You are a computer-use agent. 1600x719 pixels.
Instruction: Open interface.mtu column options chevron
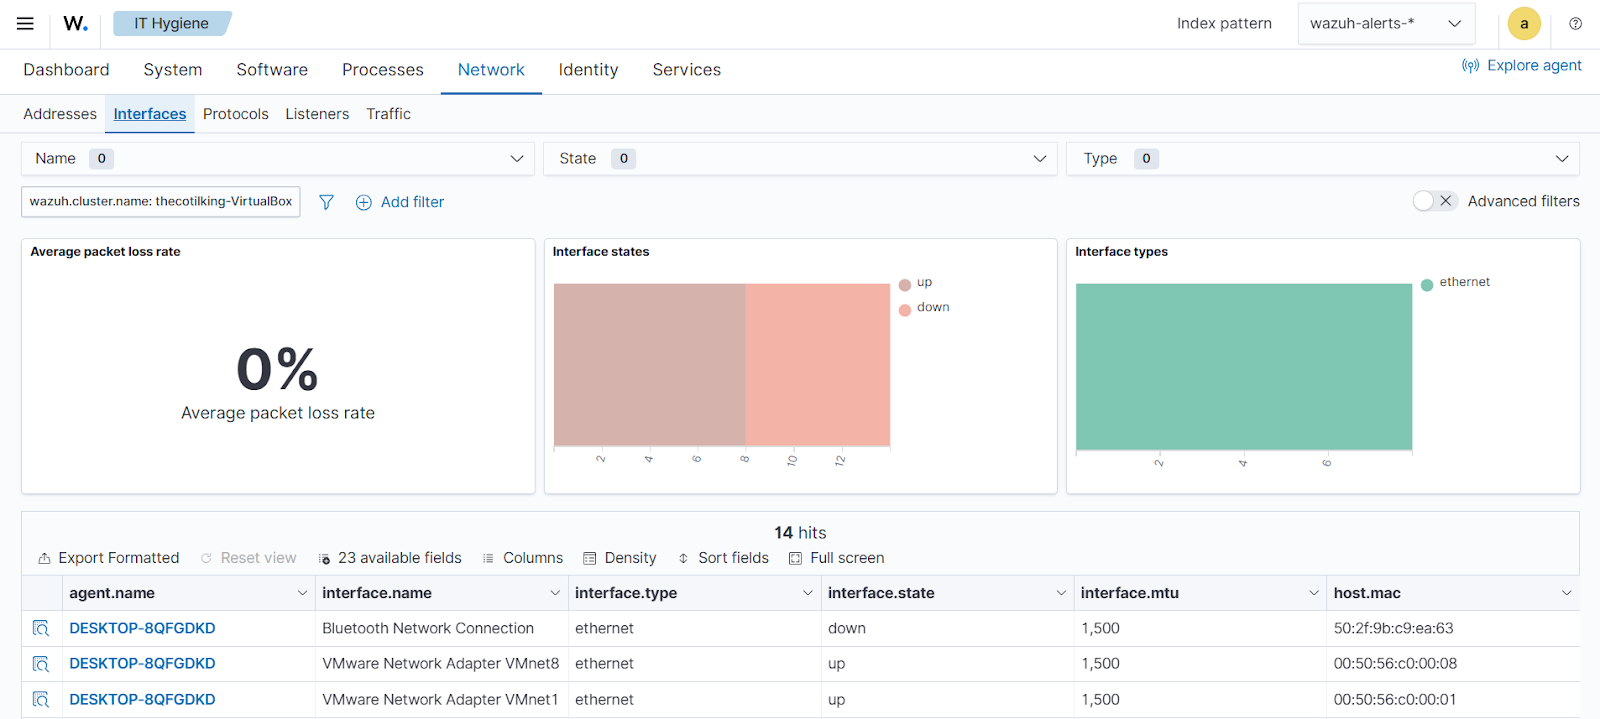(1314, 593)
